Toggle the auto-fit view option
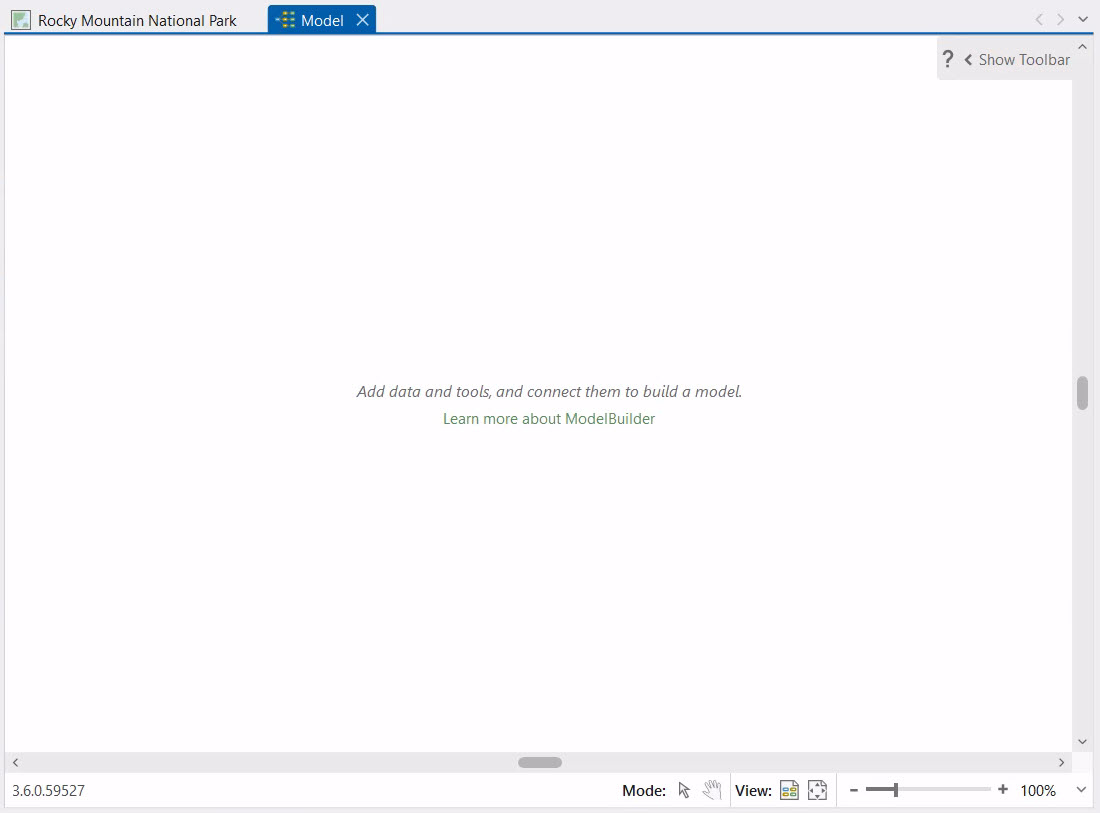1100x813 pixels. click(817, 790)
